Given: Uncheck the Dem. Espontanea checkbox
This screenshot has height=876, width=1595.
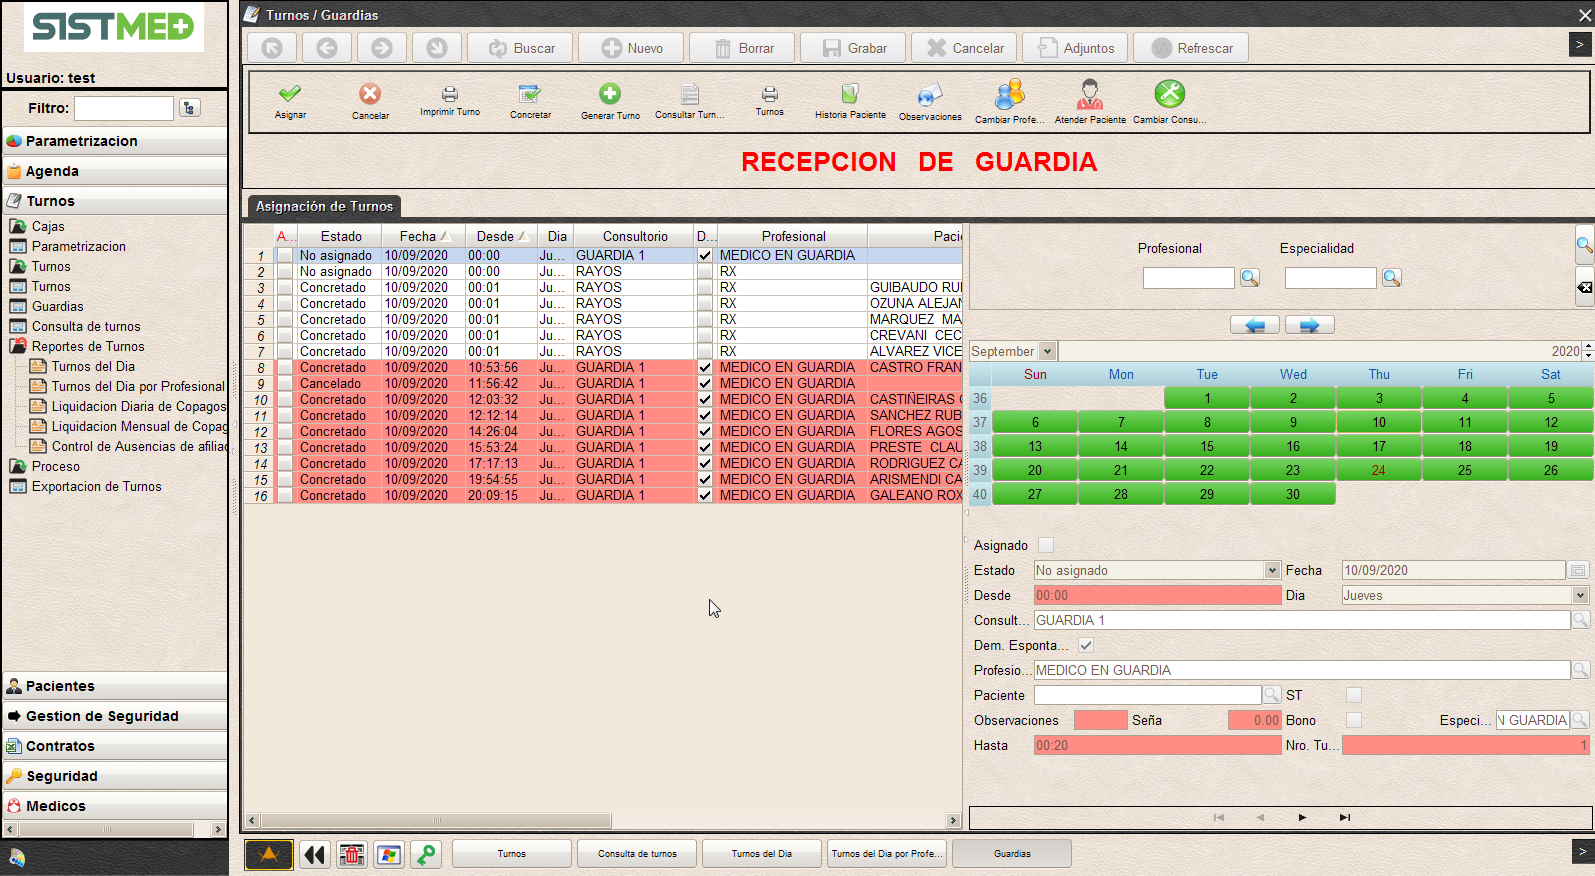Looking at the screenshot, I should [1086, 645].
